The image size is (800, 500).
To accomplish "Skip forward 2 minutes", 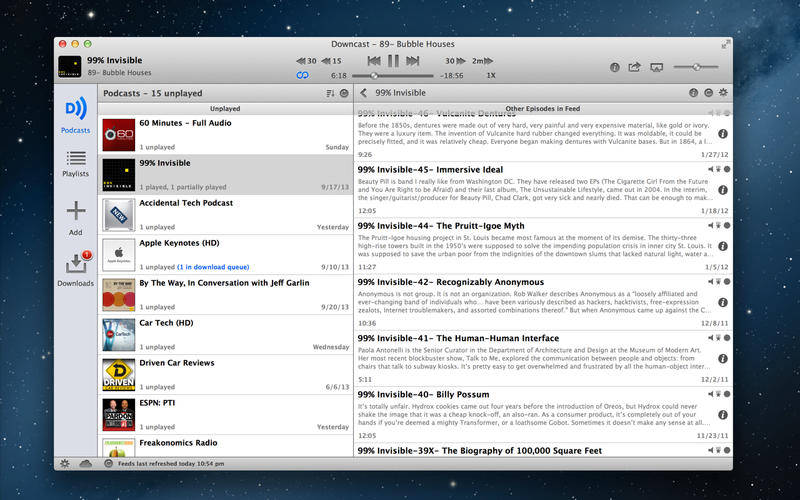I will coord(483,61).
